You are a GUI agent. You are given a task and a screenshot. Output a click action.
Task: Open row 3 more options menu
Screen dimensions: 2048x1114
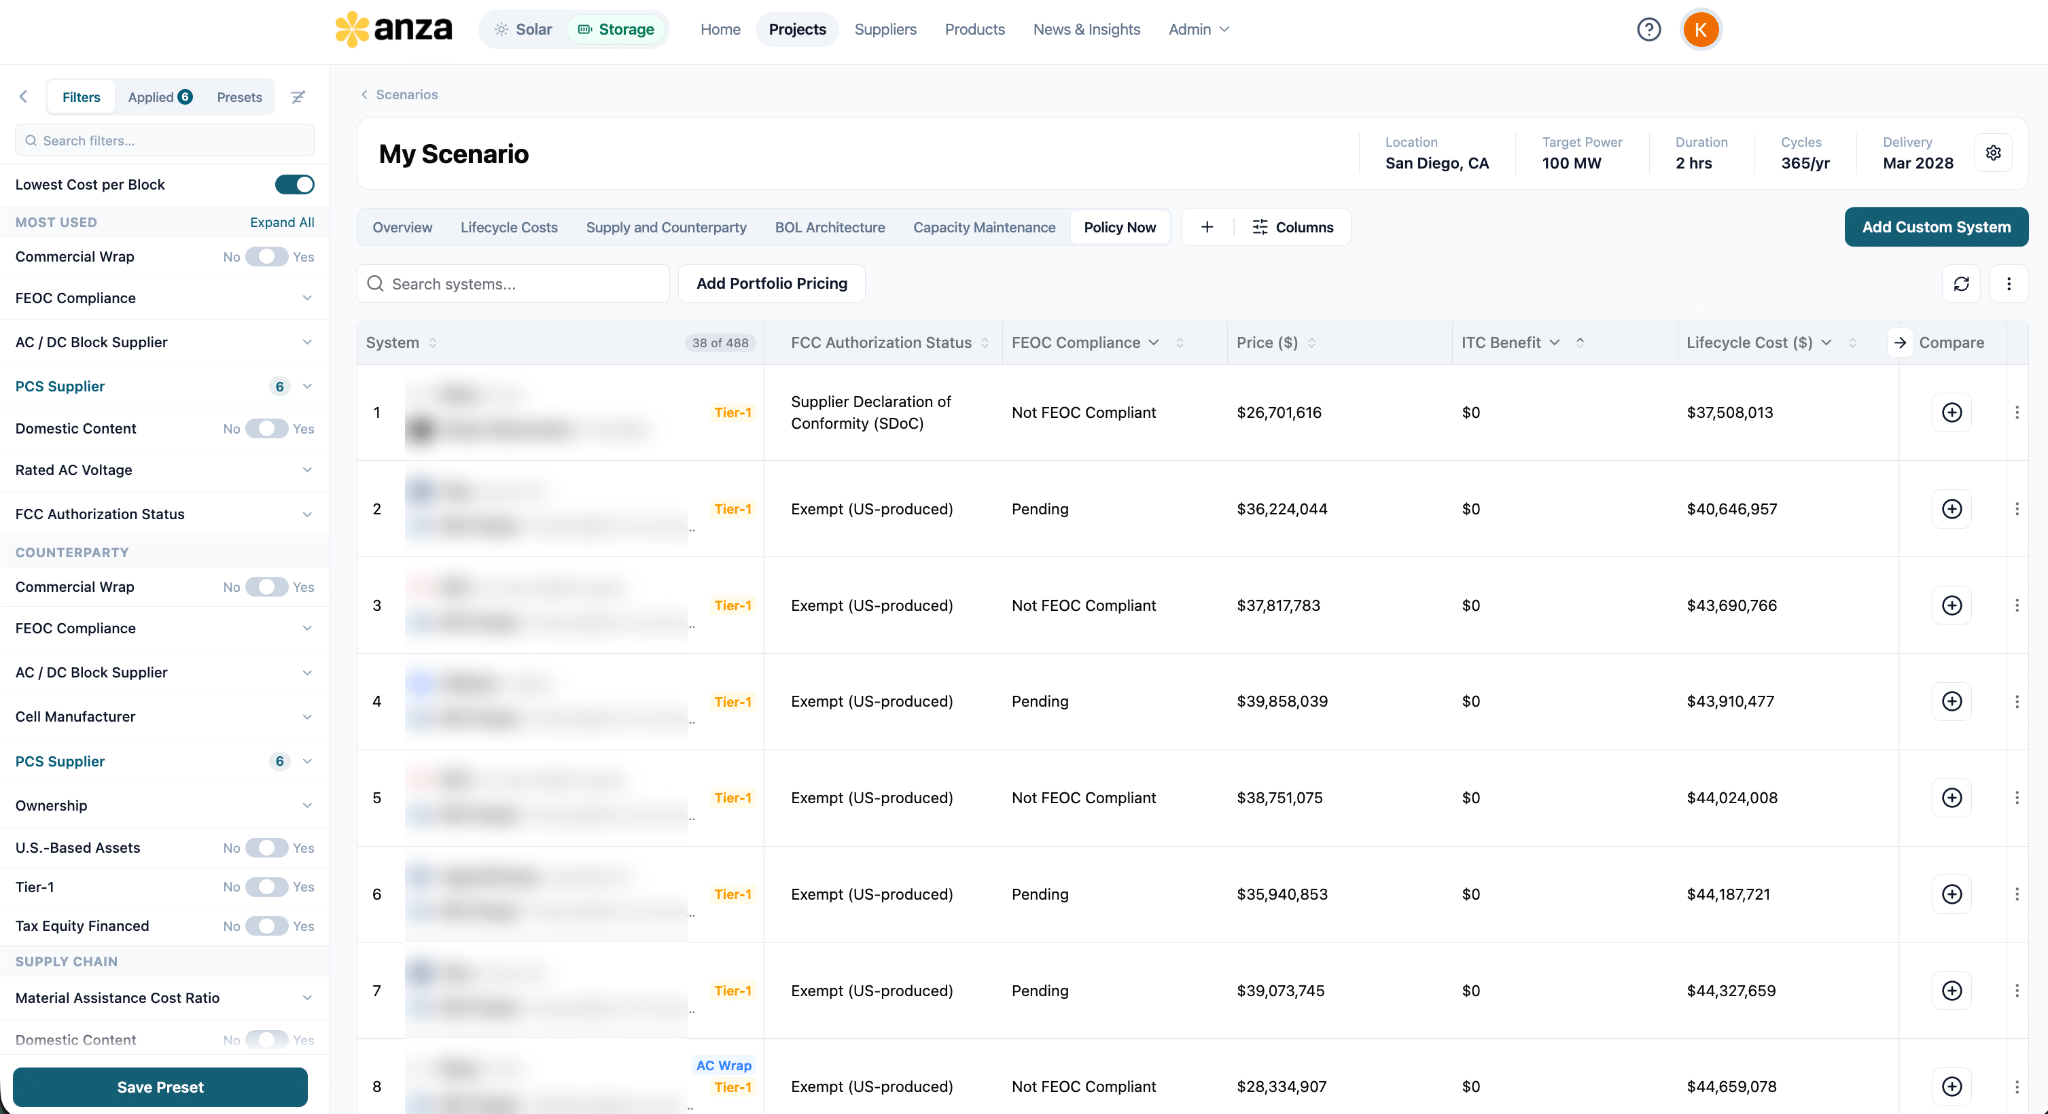(x=2017, y=605)
